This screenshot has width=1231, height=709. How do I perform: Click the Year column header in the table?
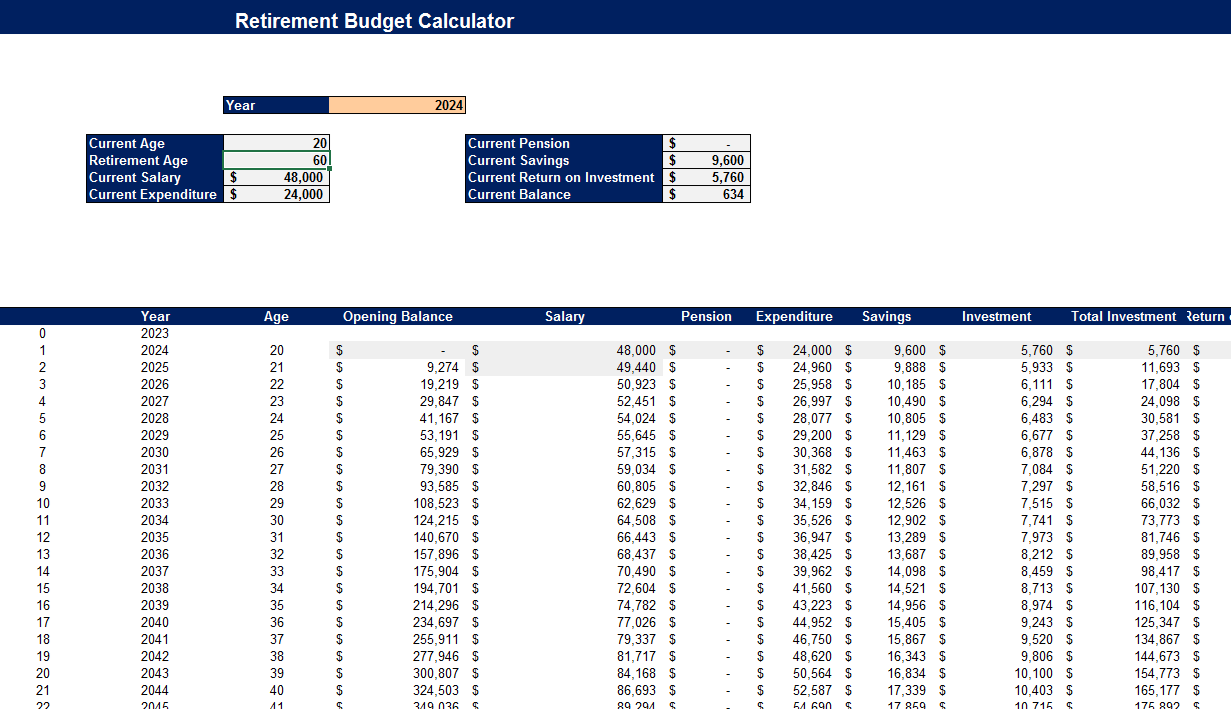click(x=155, y=316)
